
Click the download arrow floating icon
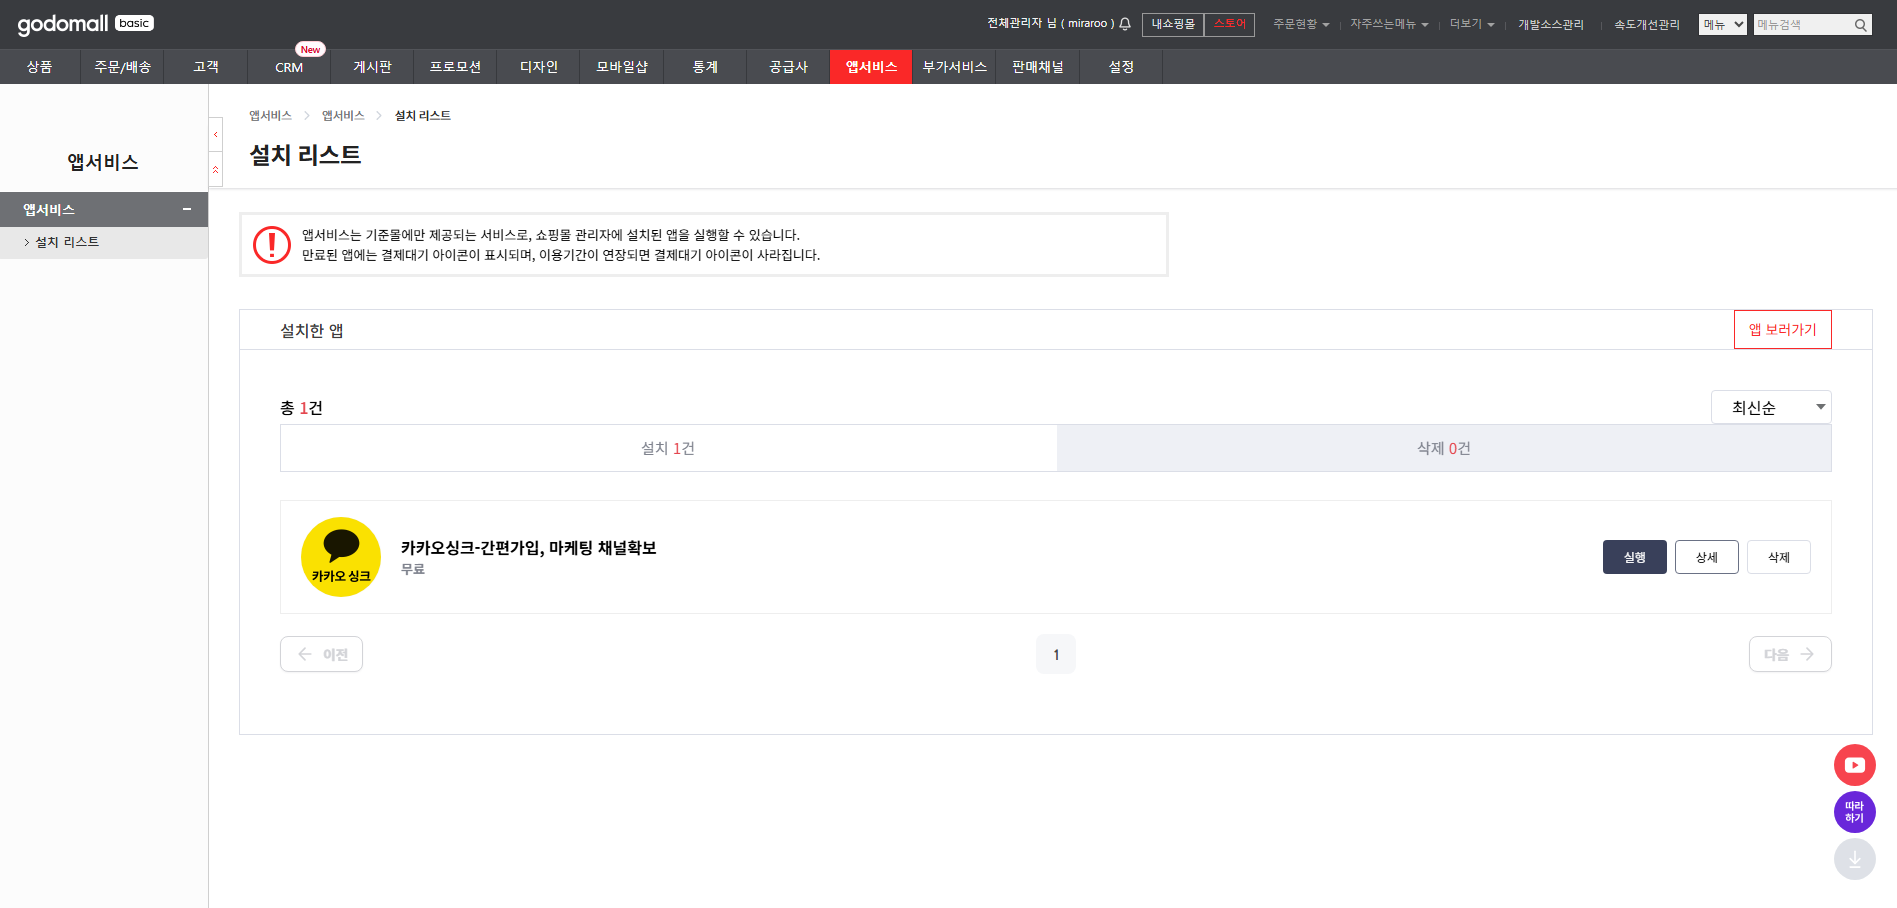(x=1855, y=859)
